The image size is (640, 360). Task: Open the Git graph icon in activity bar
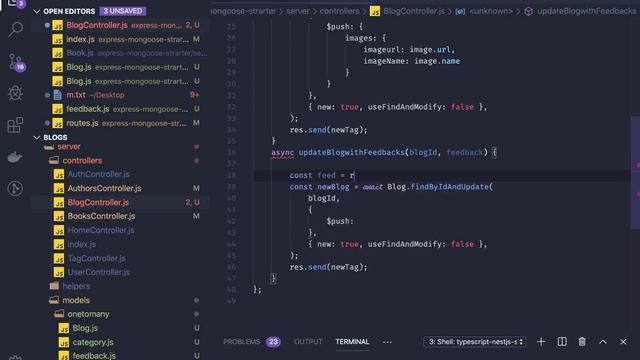pyautogui.click(x=16, y=188)
